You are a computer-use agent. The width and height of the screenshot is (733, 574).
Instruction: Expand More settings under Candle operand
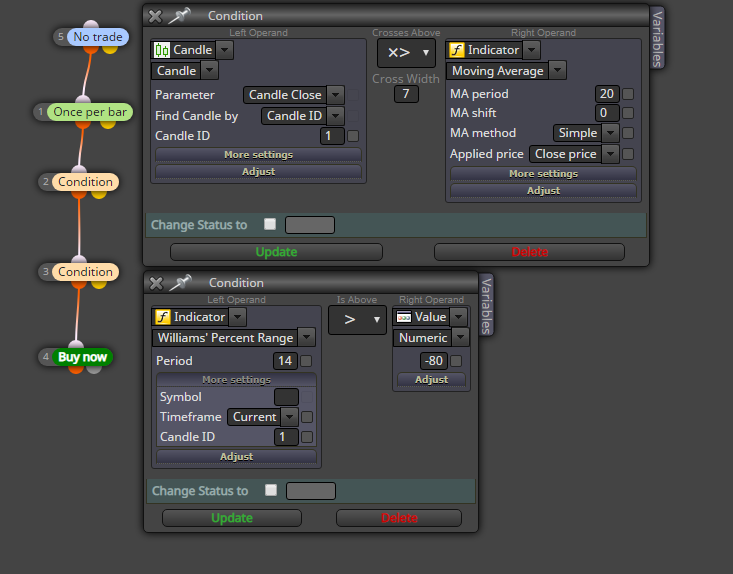259,155
